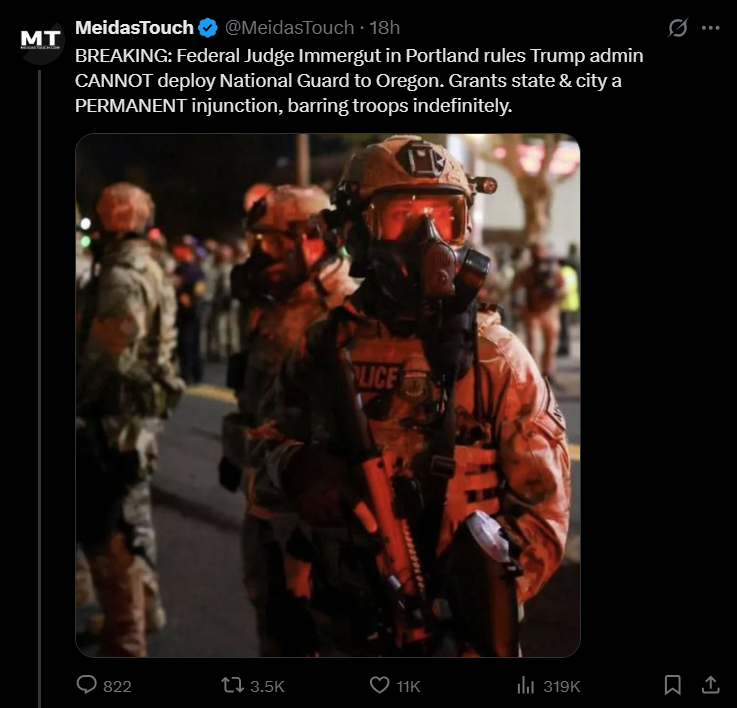The width and height of the screenshot is (737, 708).
Task: Click the reply icon with 822 comments
Action: pos(86,684)
